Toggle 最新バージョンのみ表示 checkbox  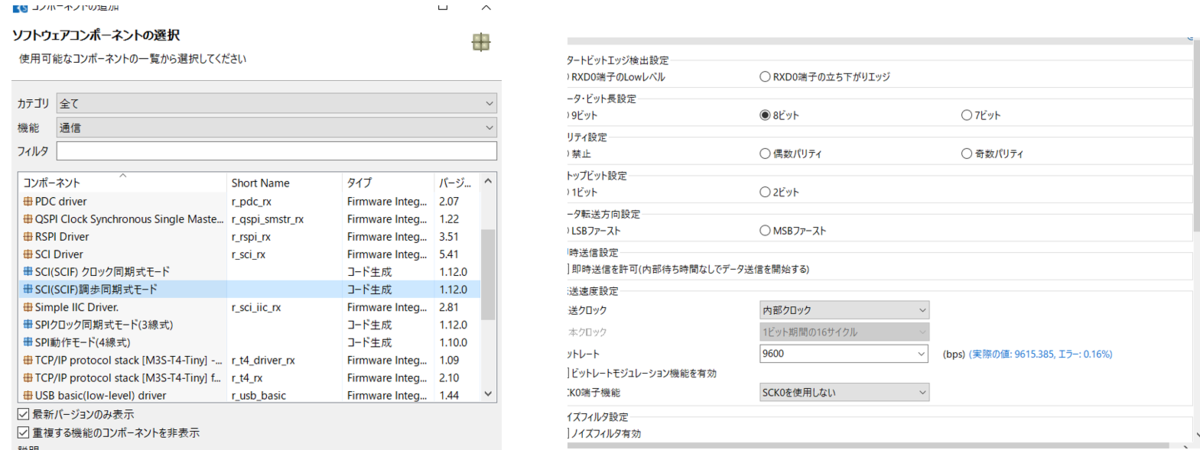click(23, 414)
